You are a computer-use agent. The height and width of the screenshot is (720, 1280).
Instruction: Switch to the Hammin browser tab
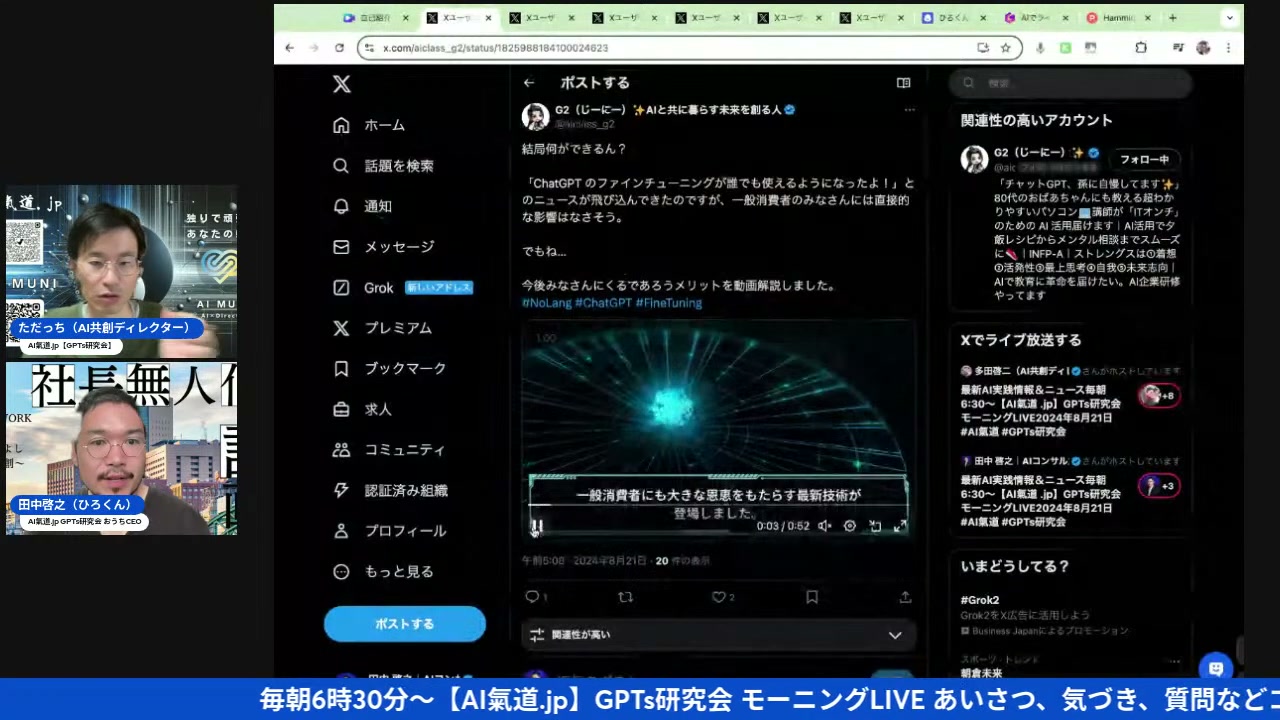1120,18
